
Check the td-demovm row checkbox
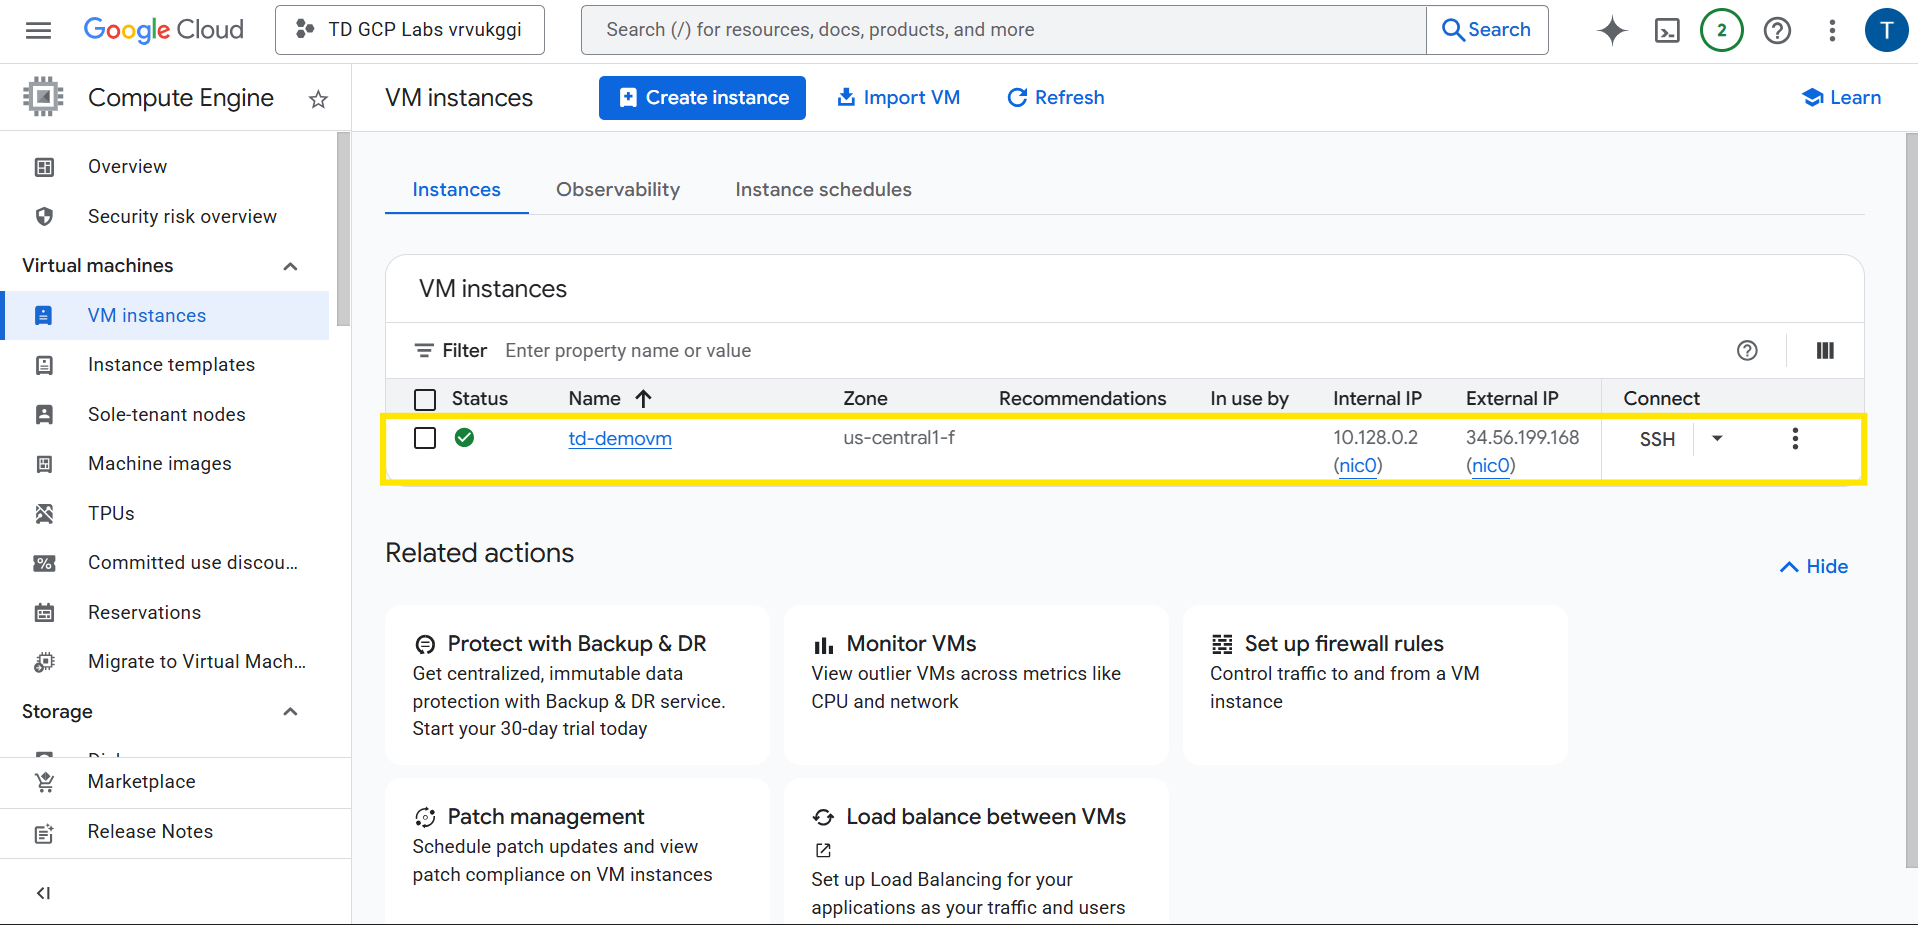(x=425, y=438)
